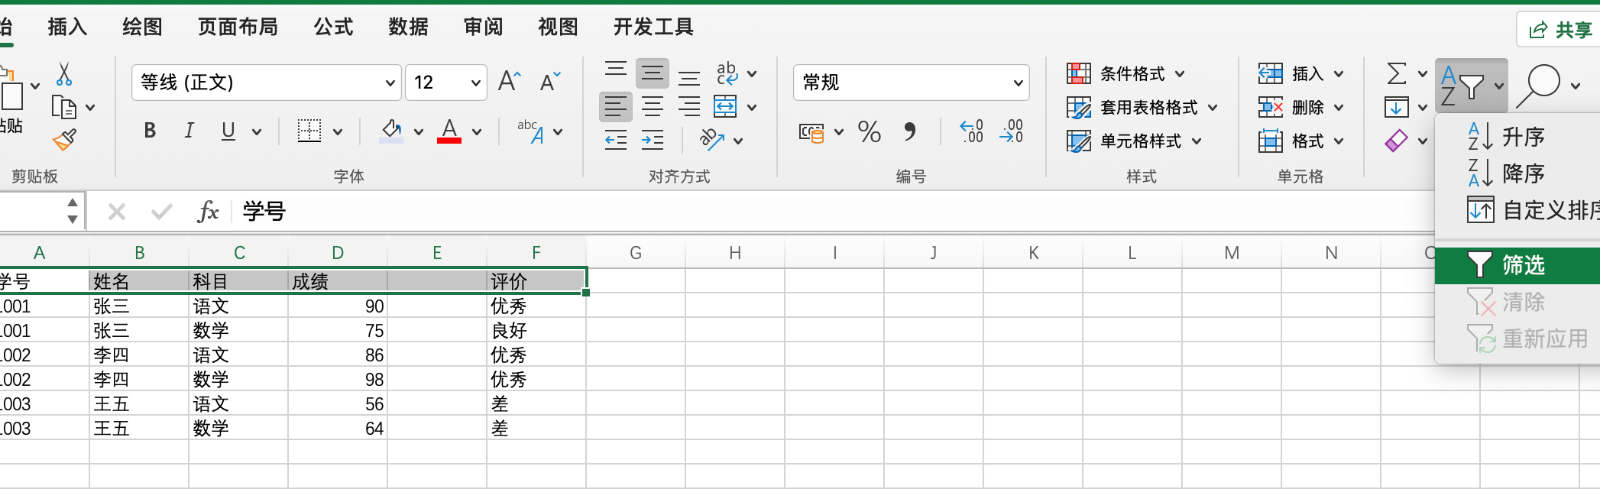Viewport: 1600px width, 489px height.
Task: Switch to the 开发工具 tab
Action: click(x=653, y=27)
